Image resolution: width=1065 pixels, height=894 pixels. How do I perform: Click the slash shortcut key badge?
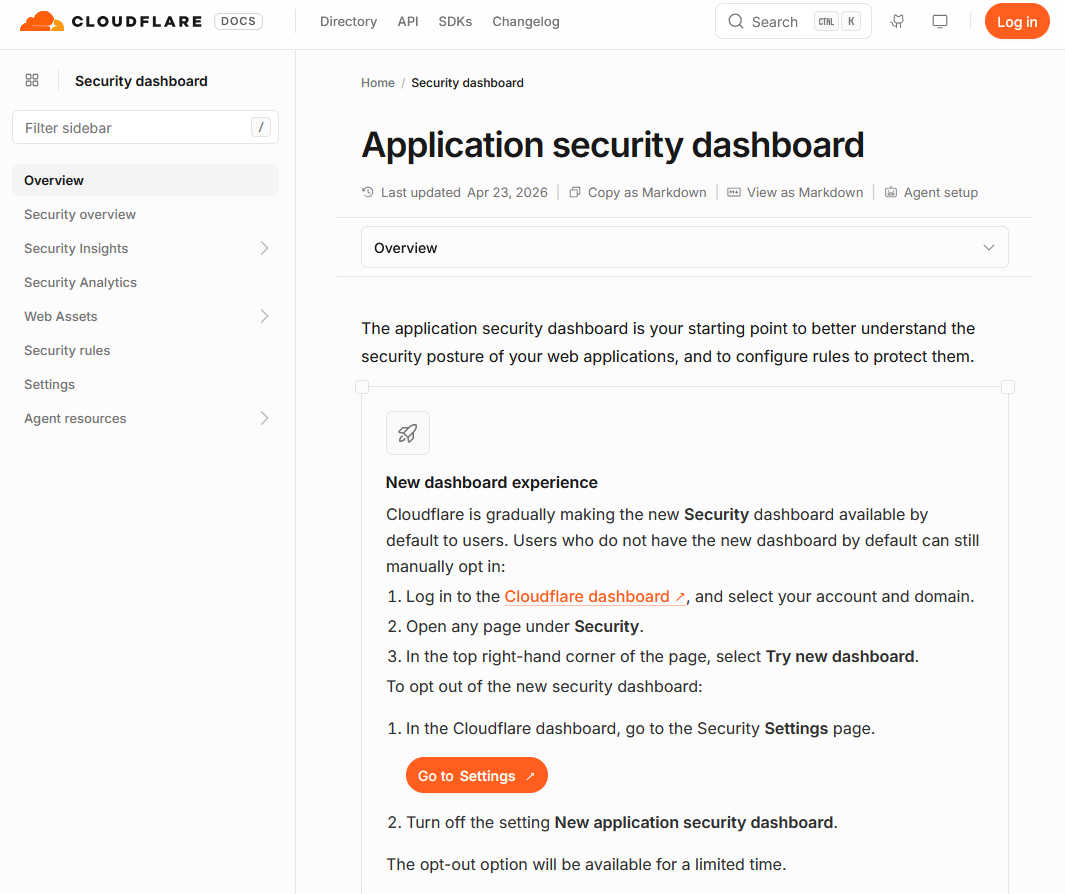pyautogui.click(x=261, y=127)
